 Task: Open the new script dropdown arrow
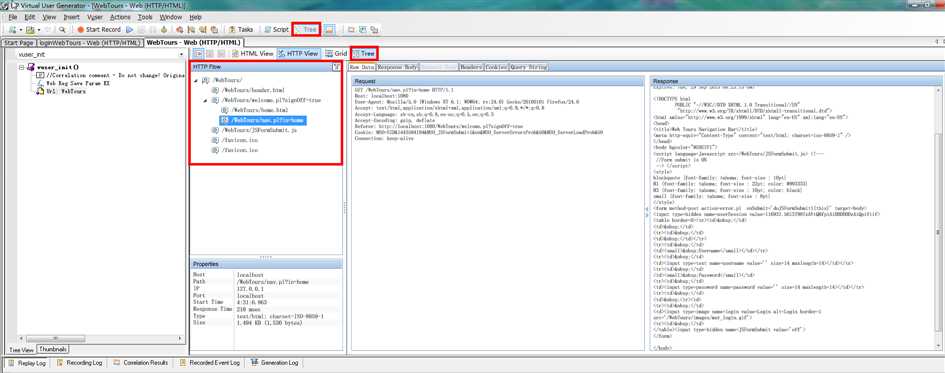tap(20, 29)
